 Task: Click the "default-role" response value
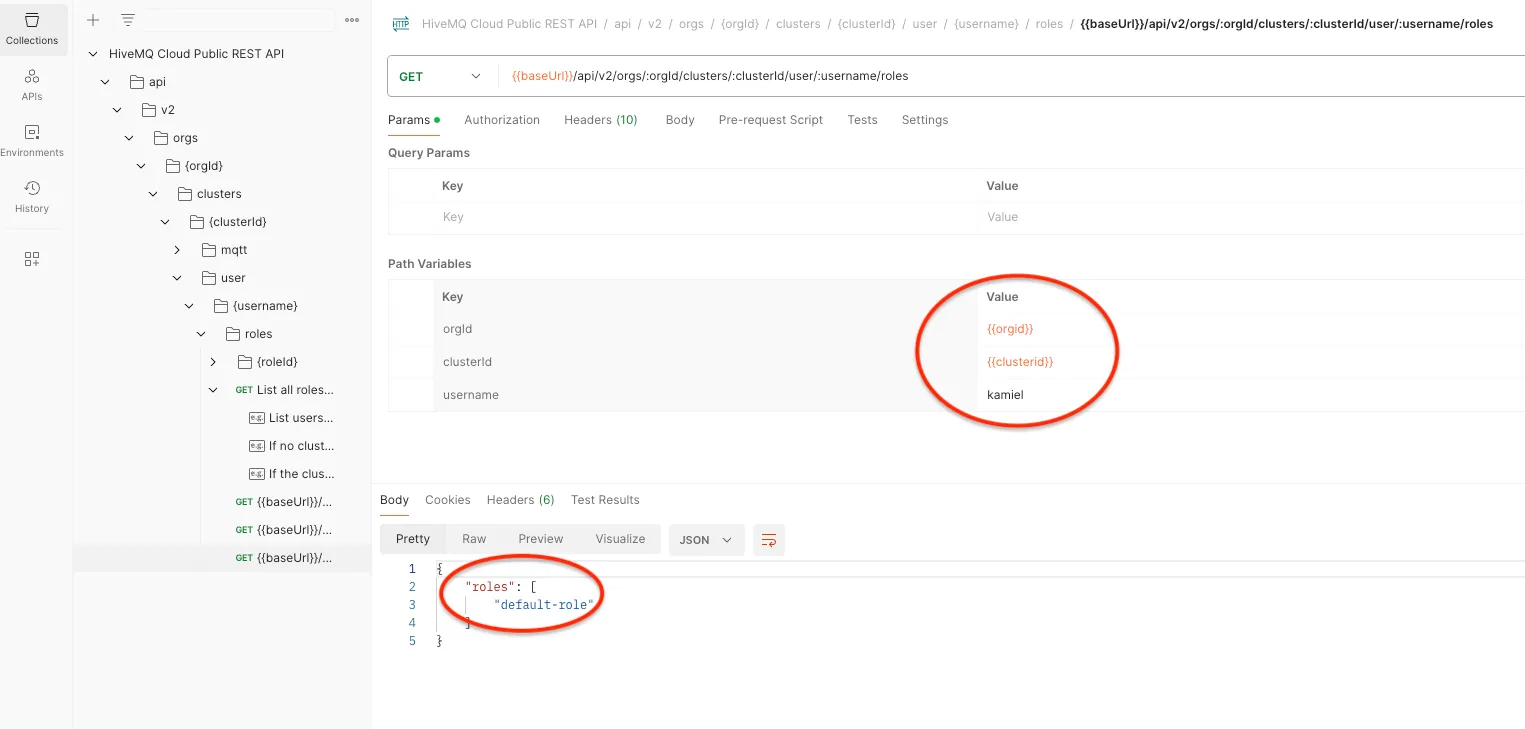click(x=543, y=605)
